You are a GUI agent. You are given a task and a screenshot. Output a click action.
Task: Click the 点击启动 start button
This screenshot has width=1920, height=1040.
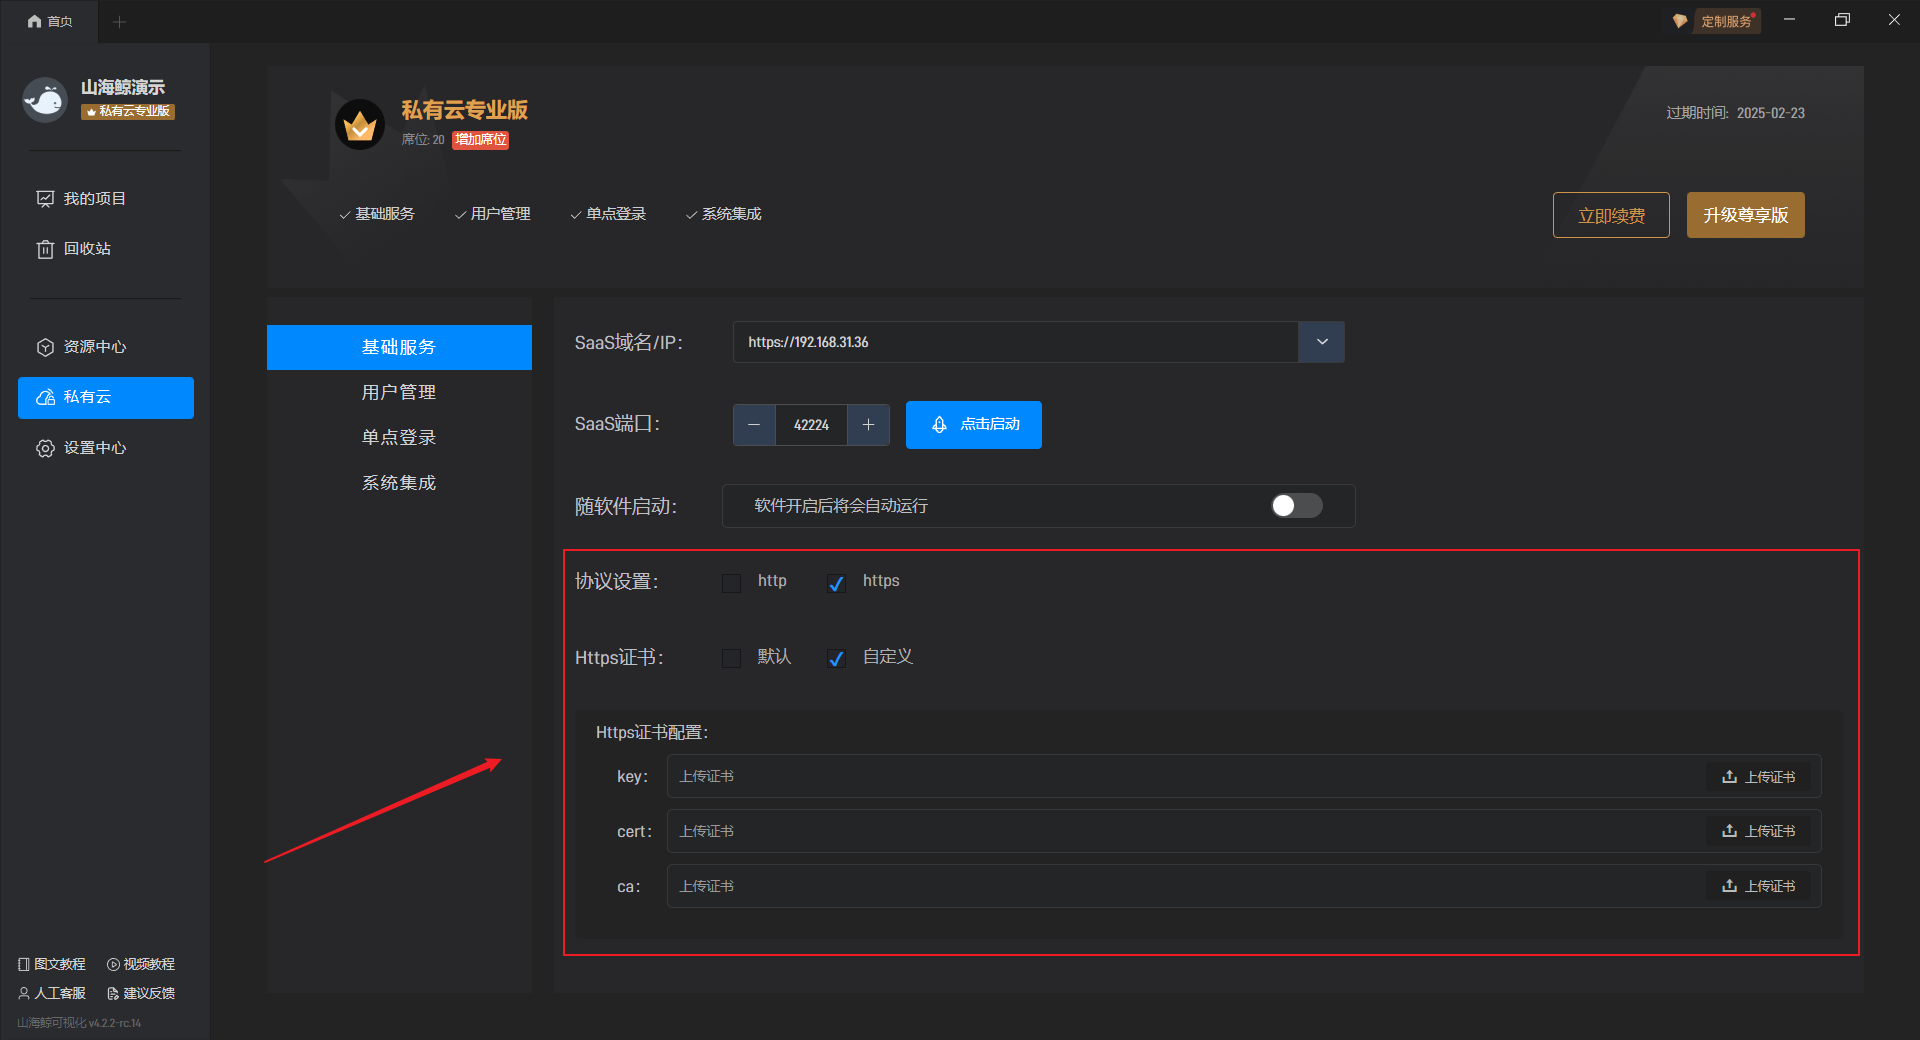click(x=973, y=425)
